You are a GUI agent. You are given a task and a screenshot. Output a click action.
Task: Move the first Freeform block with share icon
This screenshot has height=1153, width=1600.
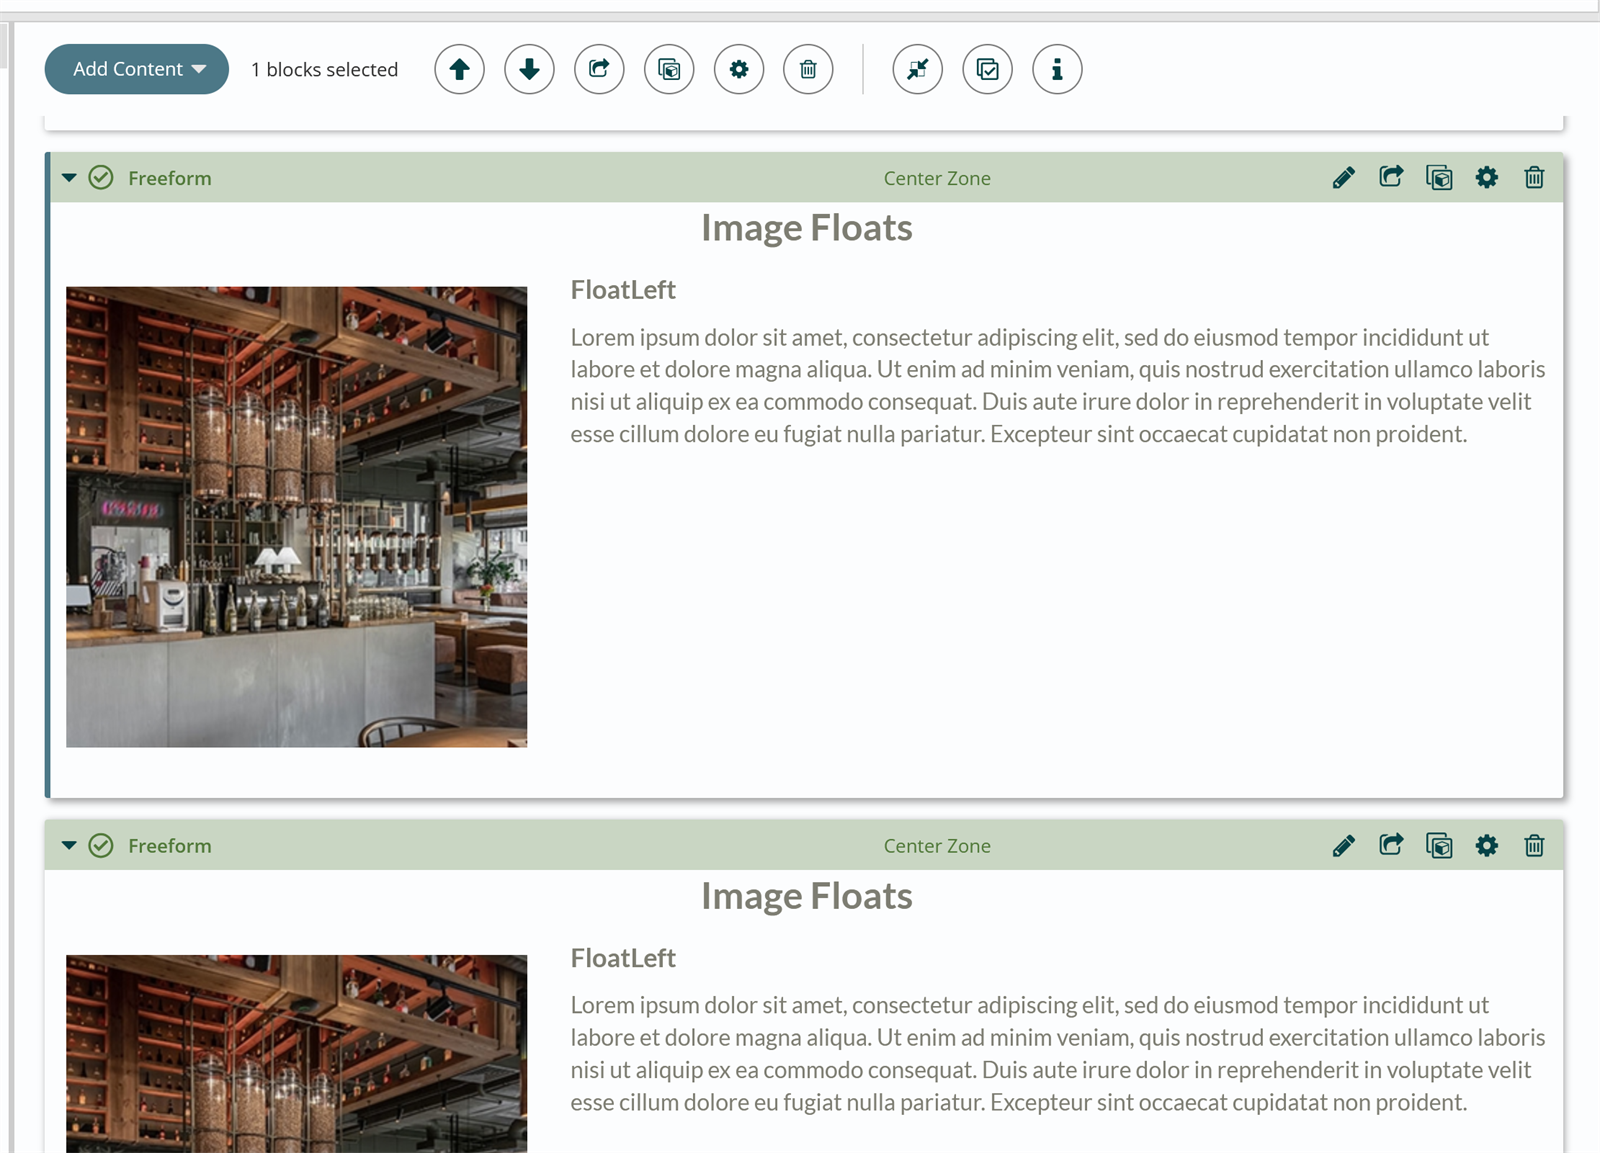coord(1391,177)
